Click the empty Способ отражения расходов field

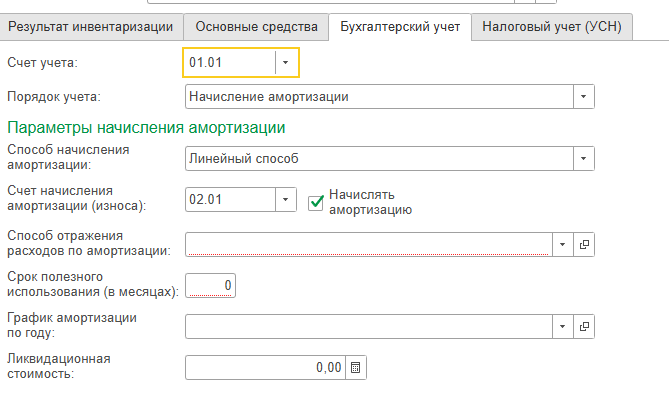point(368,244)
